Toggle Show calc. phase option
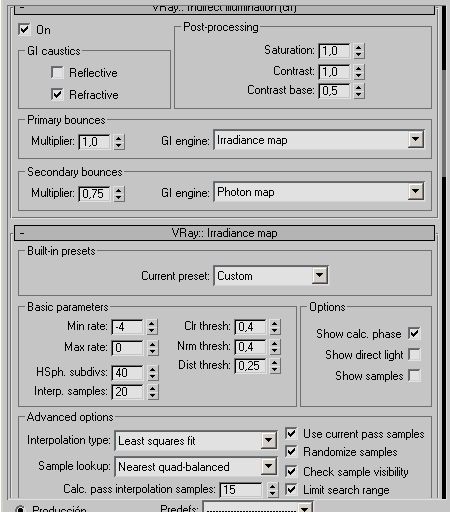This screenshot has width=450, height=512. coord(414,333)
